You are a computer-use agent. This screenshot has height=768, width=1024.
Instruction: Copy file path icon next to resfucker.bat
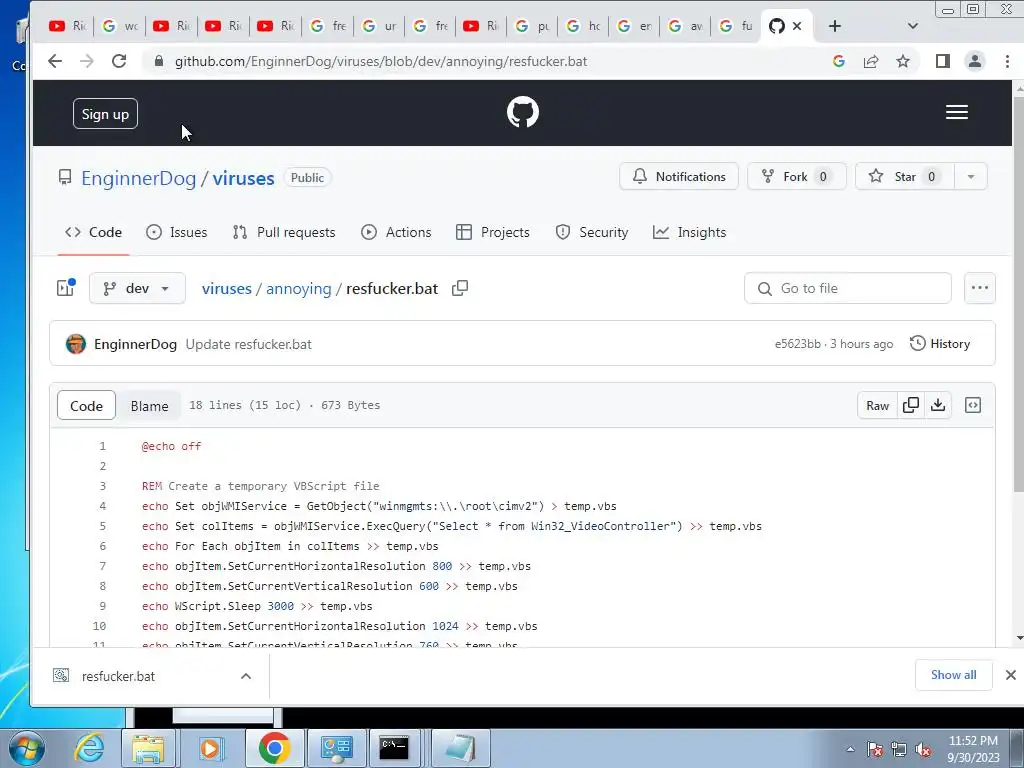click(460, 288)
